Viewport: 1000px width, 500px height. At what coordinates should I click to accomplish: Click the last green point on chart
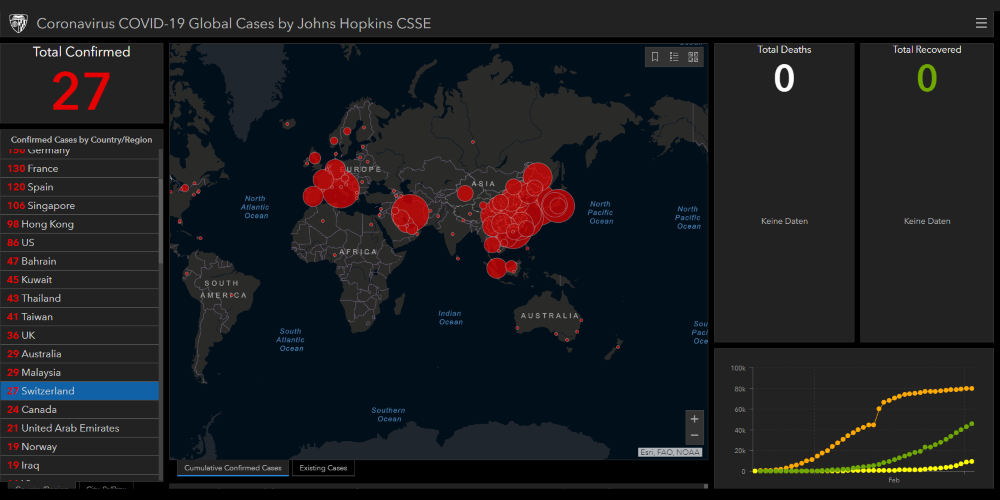971,423
